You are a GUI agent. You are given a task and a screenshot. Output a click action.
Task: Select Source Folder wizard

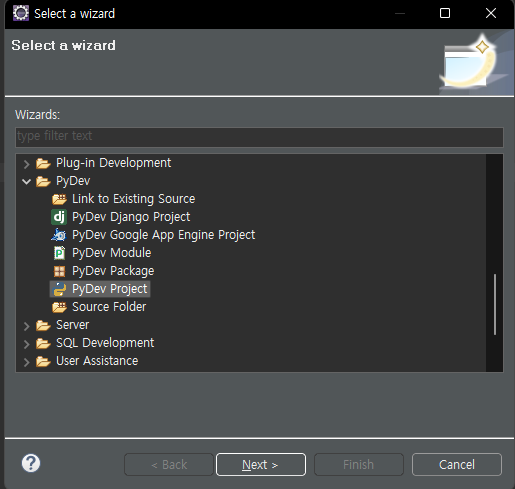pos(109,307)
